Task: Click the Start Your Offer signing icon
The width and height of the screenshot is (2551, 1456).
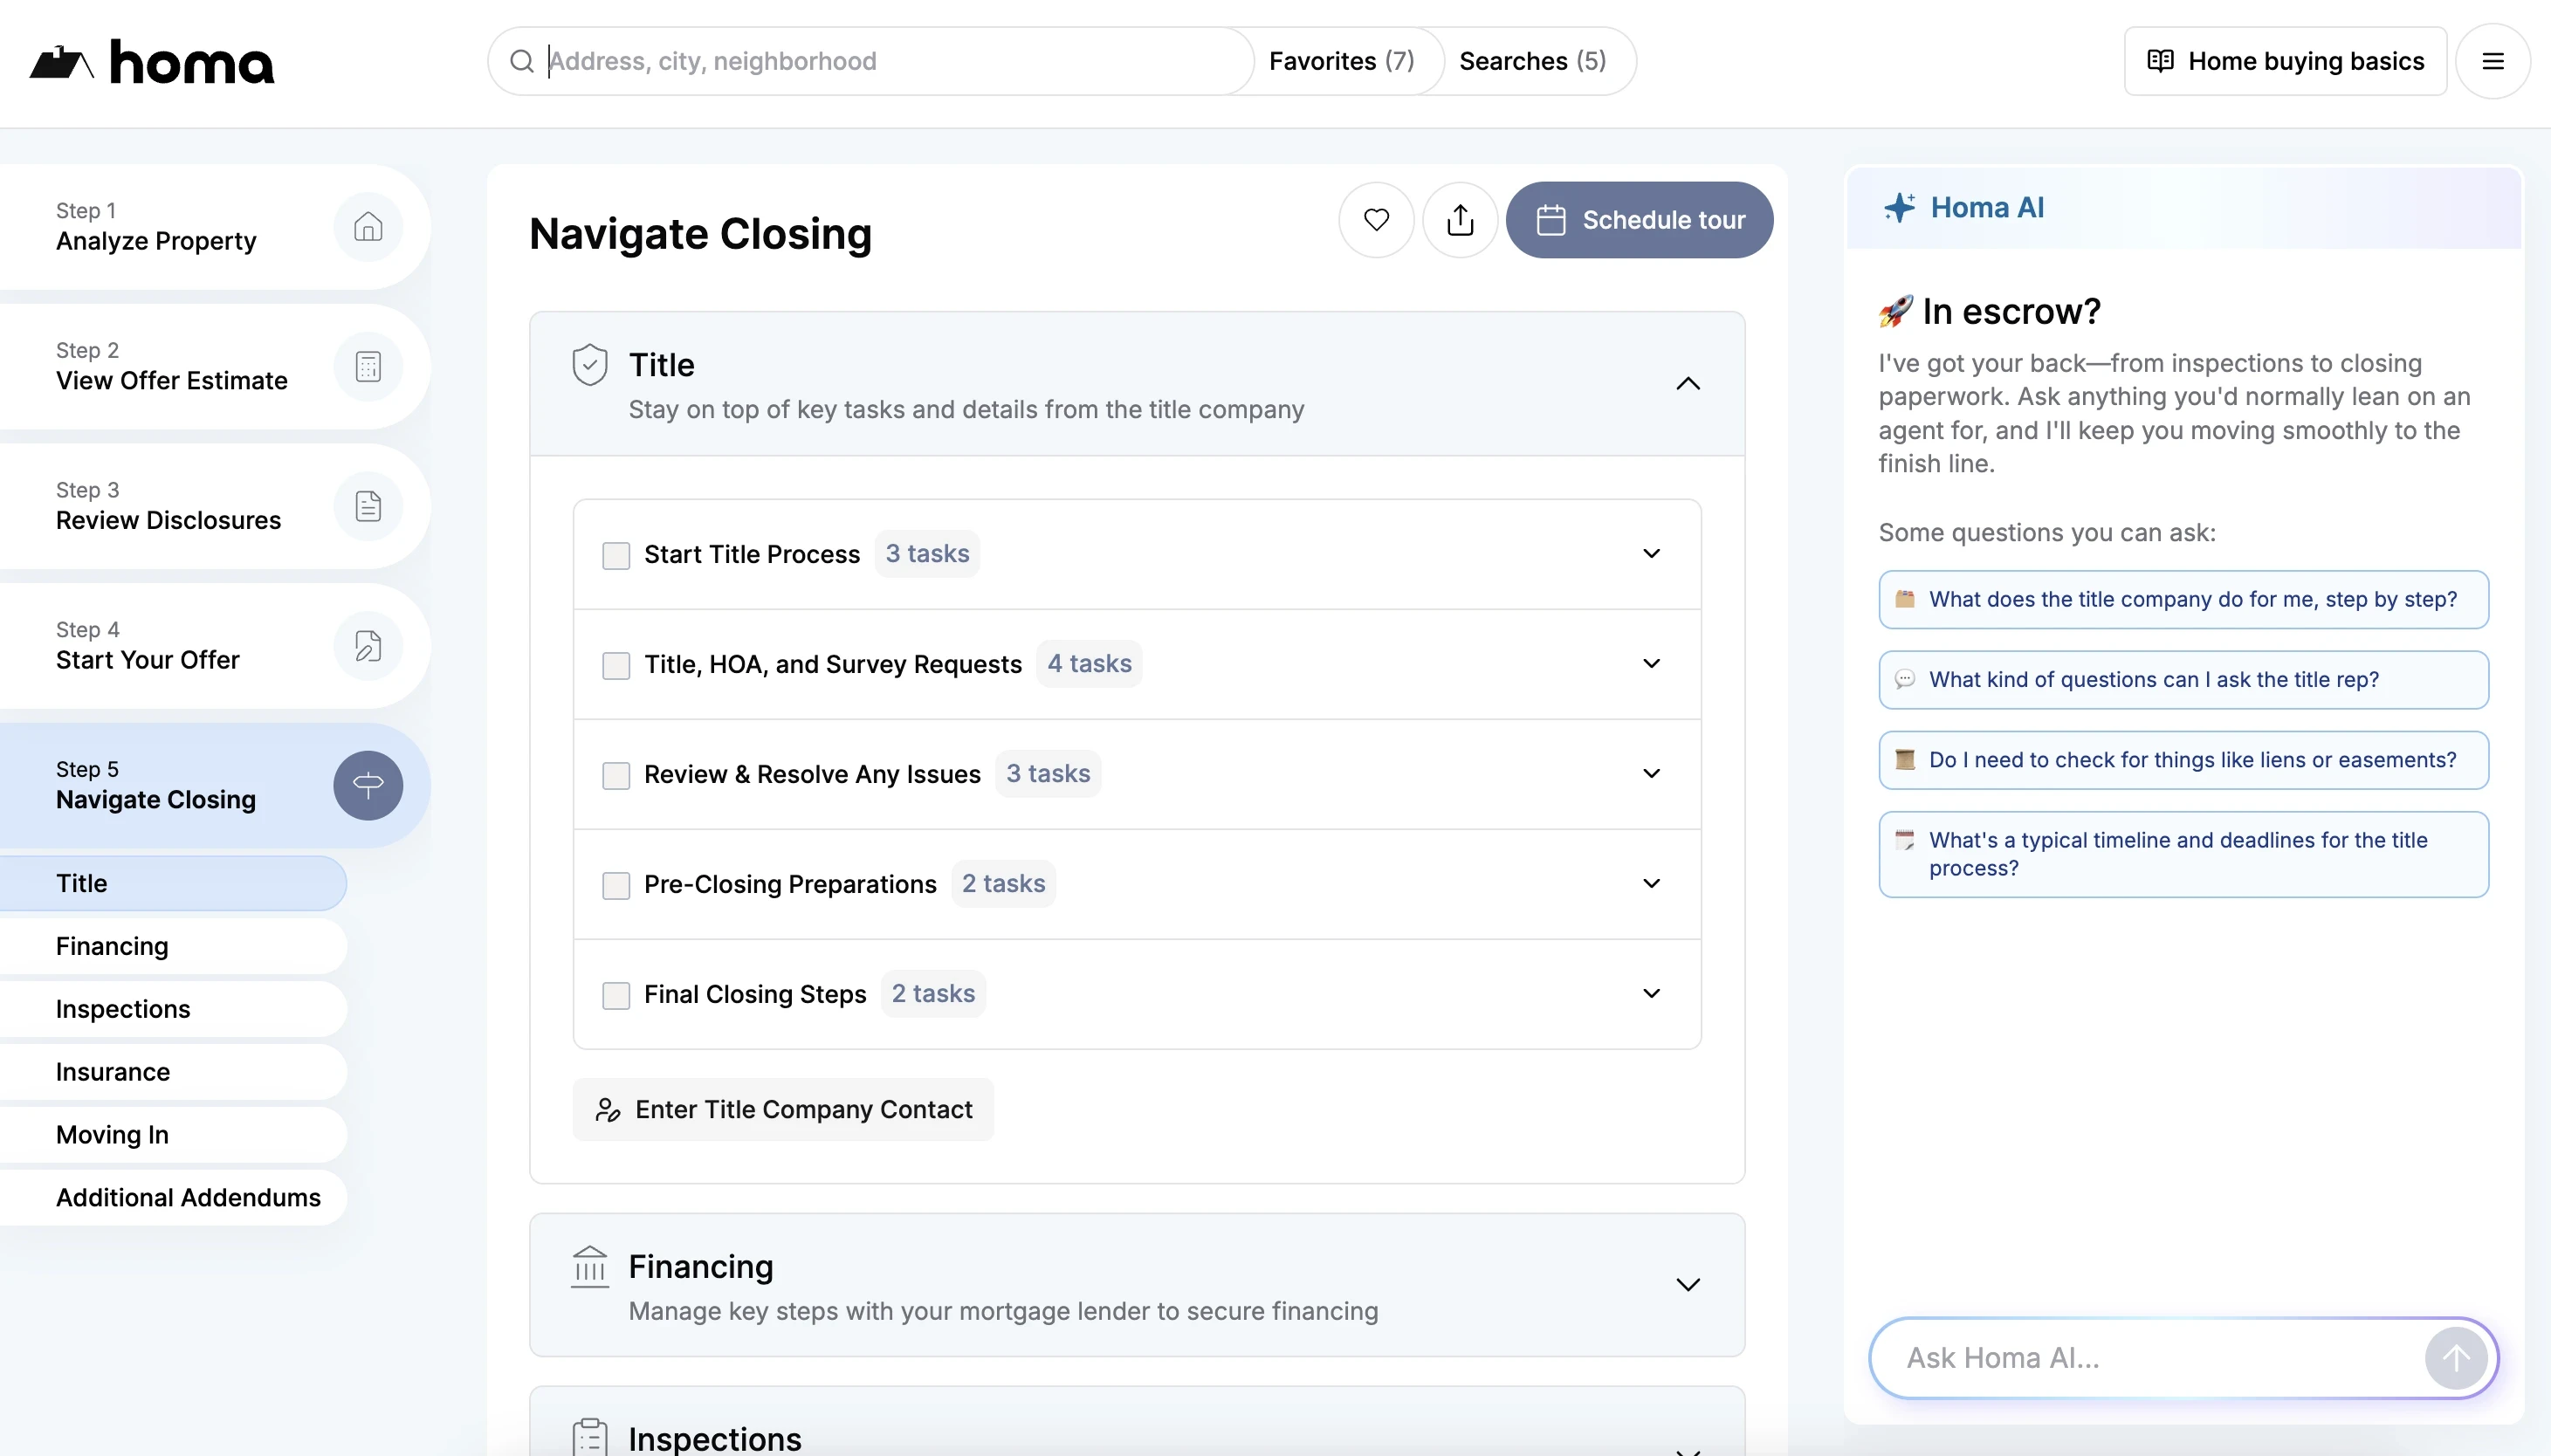Action: 368,646
